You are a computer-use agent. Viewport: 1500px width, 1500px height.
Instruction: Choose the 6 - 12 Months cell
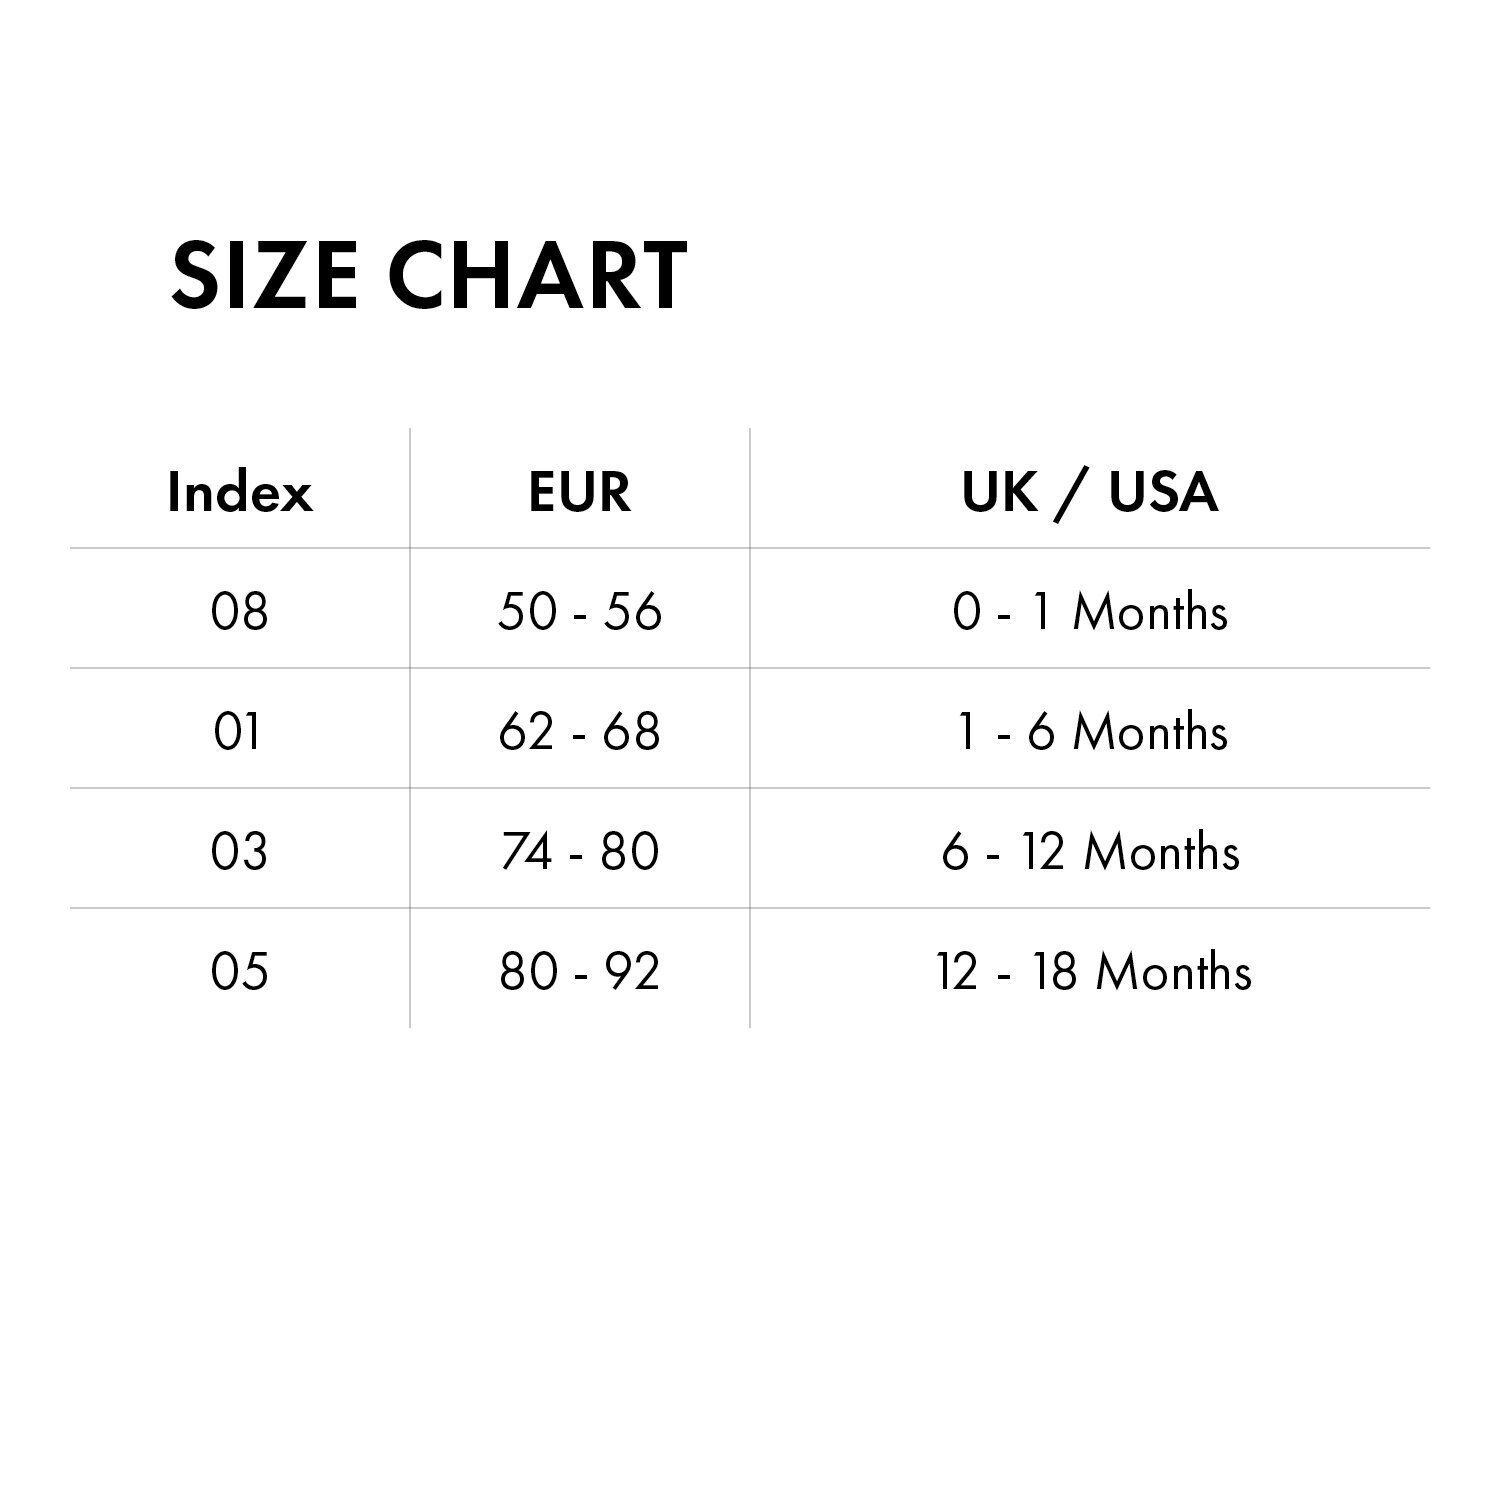coord(1090,851)
